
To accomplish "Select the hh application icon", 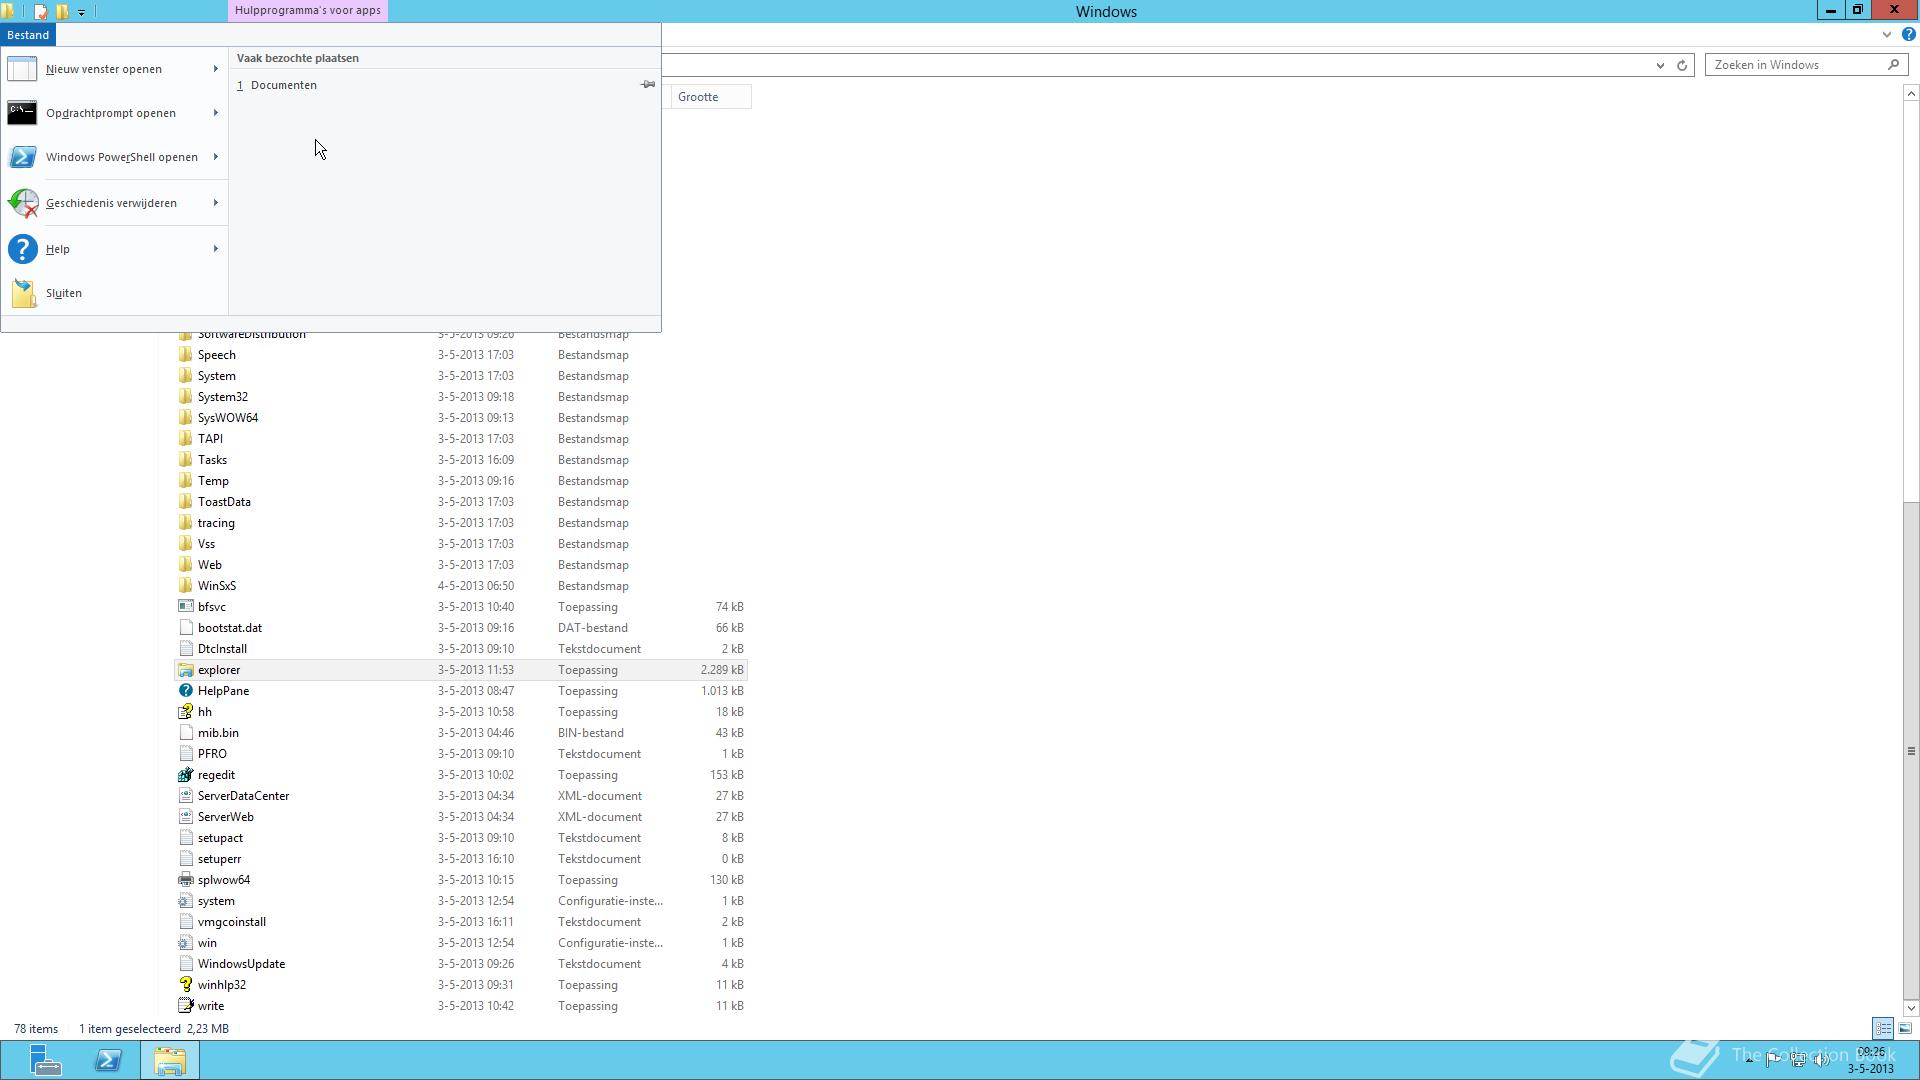I will click(x=186, y=712).
